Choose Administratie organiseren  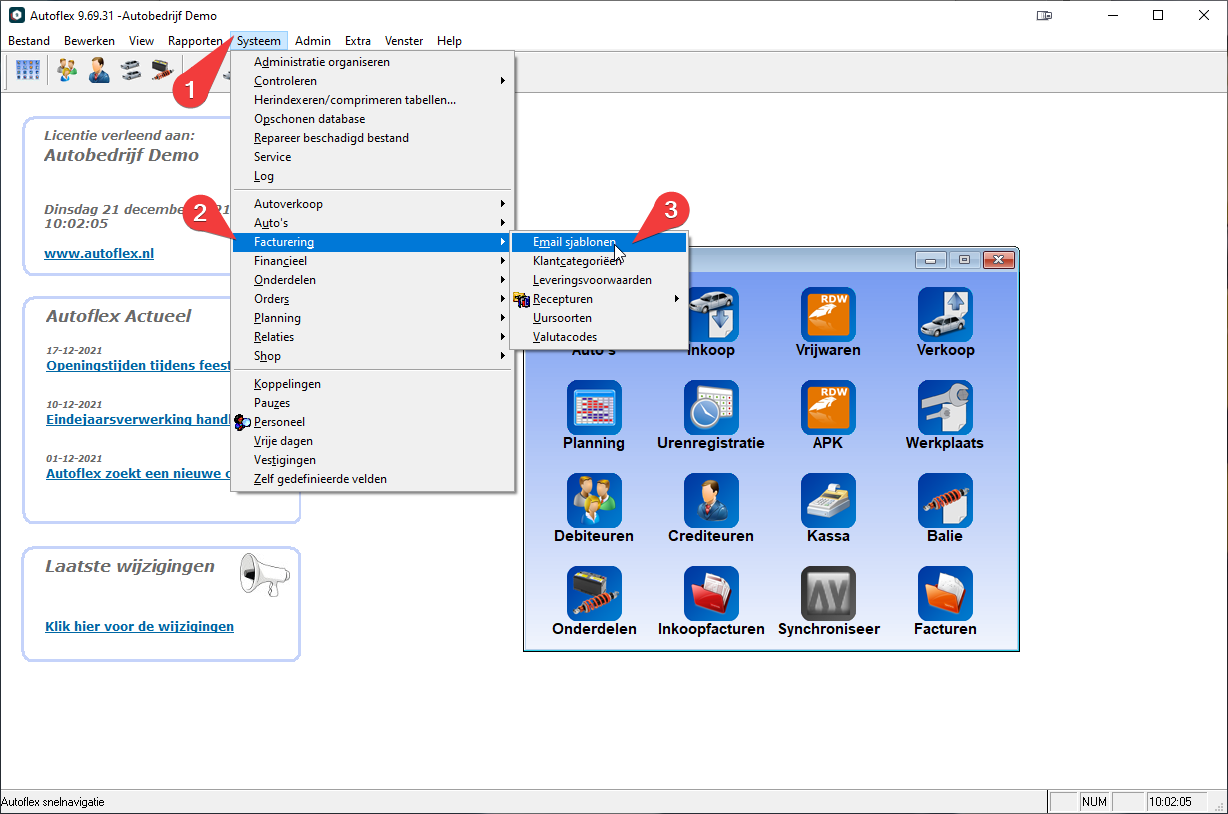(x=372, y=62)
